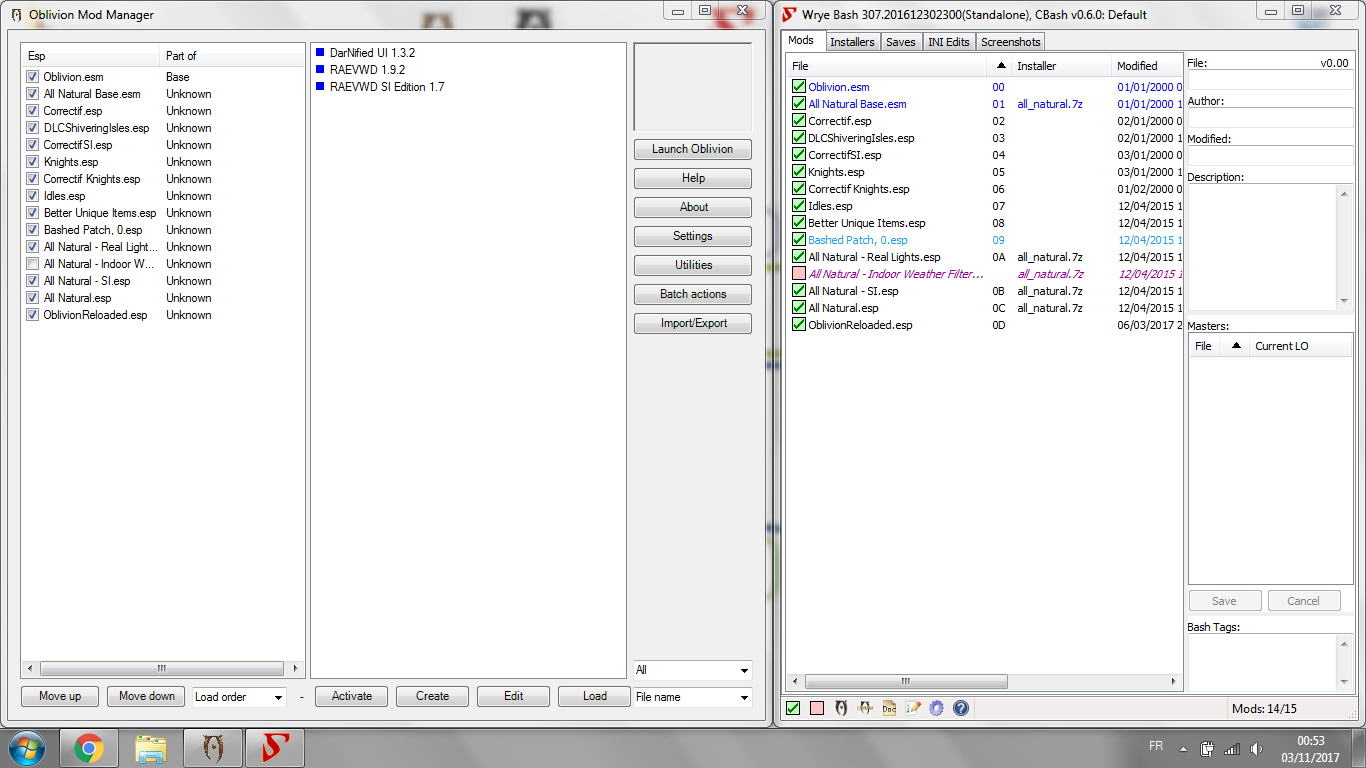Screen dimensions: 1366x768
Task: Click the Wrye Bash title bar logo icon
Action: 789,14
